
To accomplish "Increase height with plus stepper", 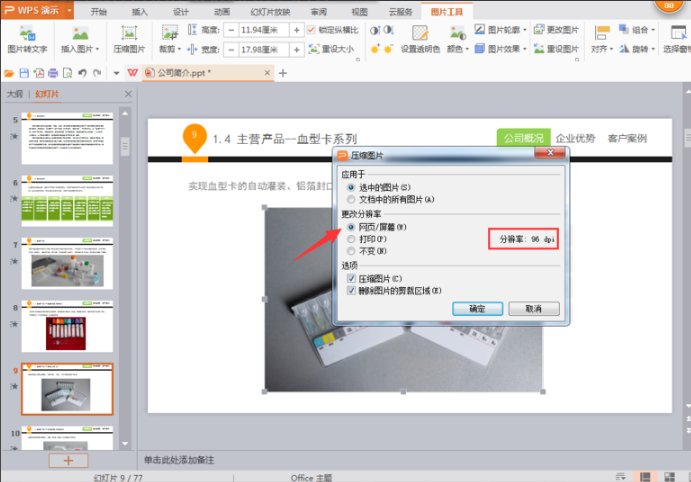I will click(297, 30).
